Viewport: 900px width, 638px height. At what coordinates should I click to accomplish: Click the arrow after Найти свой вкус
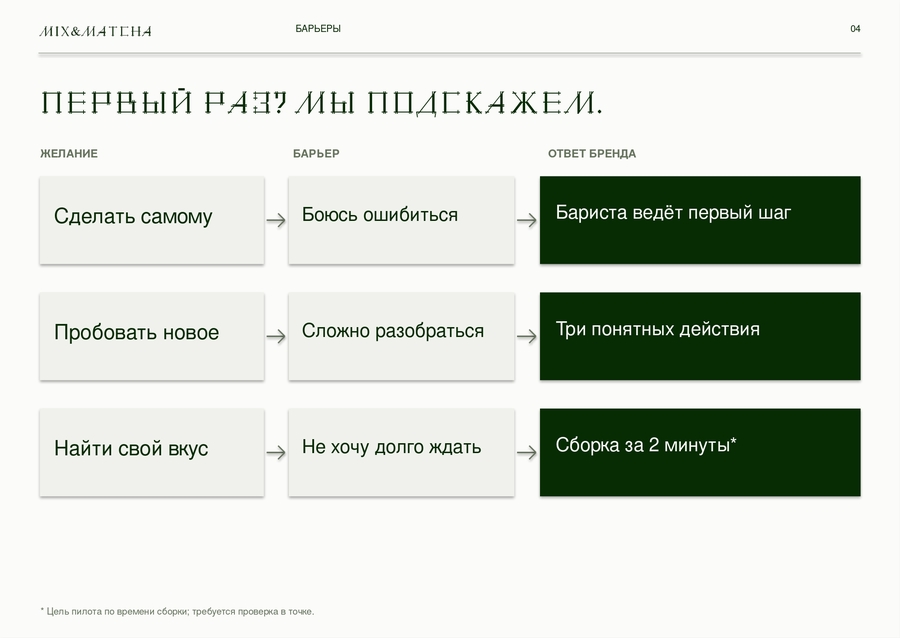tap(276, 453)
